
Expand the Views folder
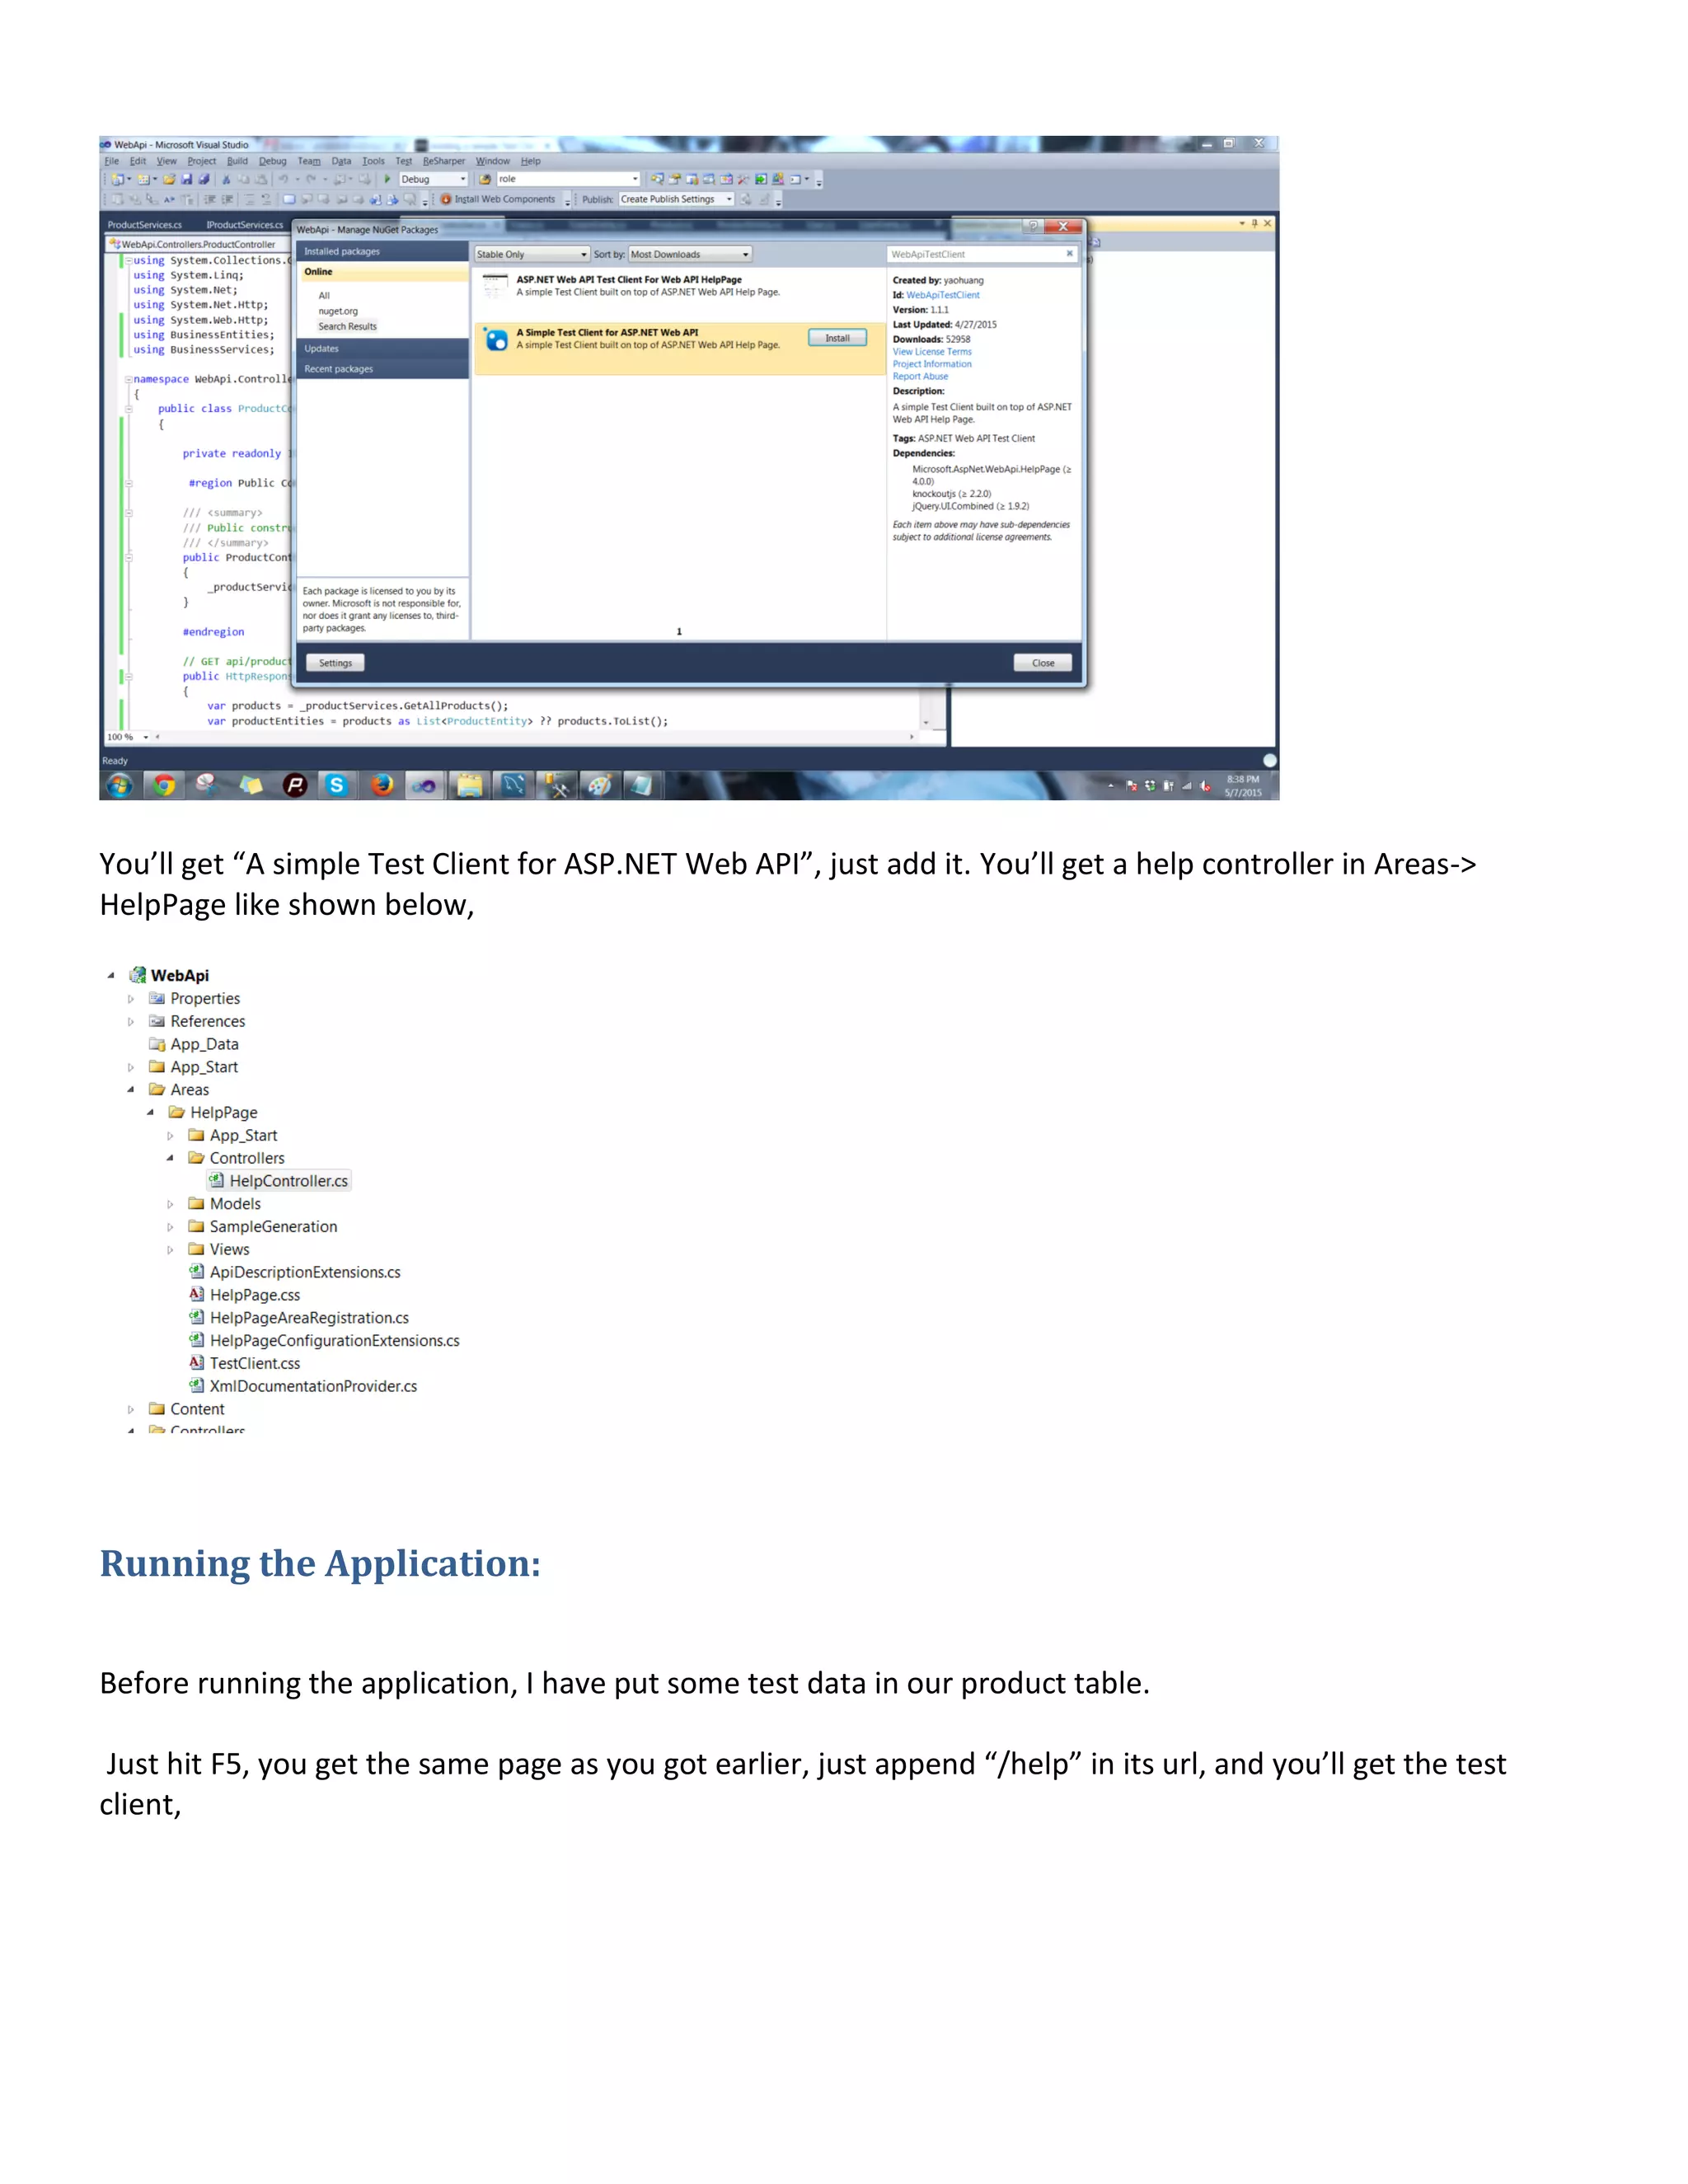click(170, 1250)
